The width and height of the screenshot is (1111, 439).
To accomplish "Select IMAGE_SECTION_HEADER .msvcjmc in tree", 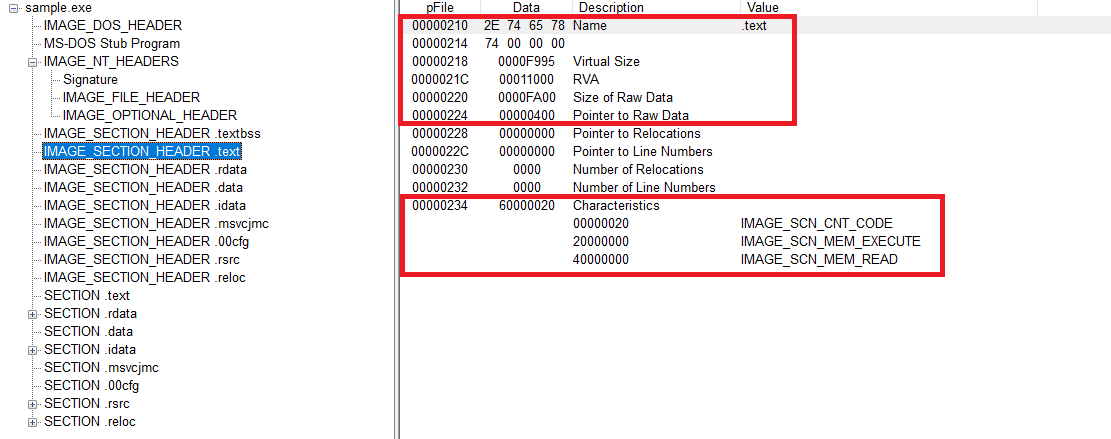I will pyautogui.click(x=156, y=223).
